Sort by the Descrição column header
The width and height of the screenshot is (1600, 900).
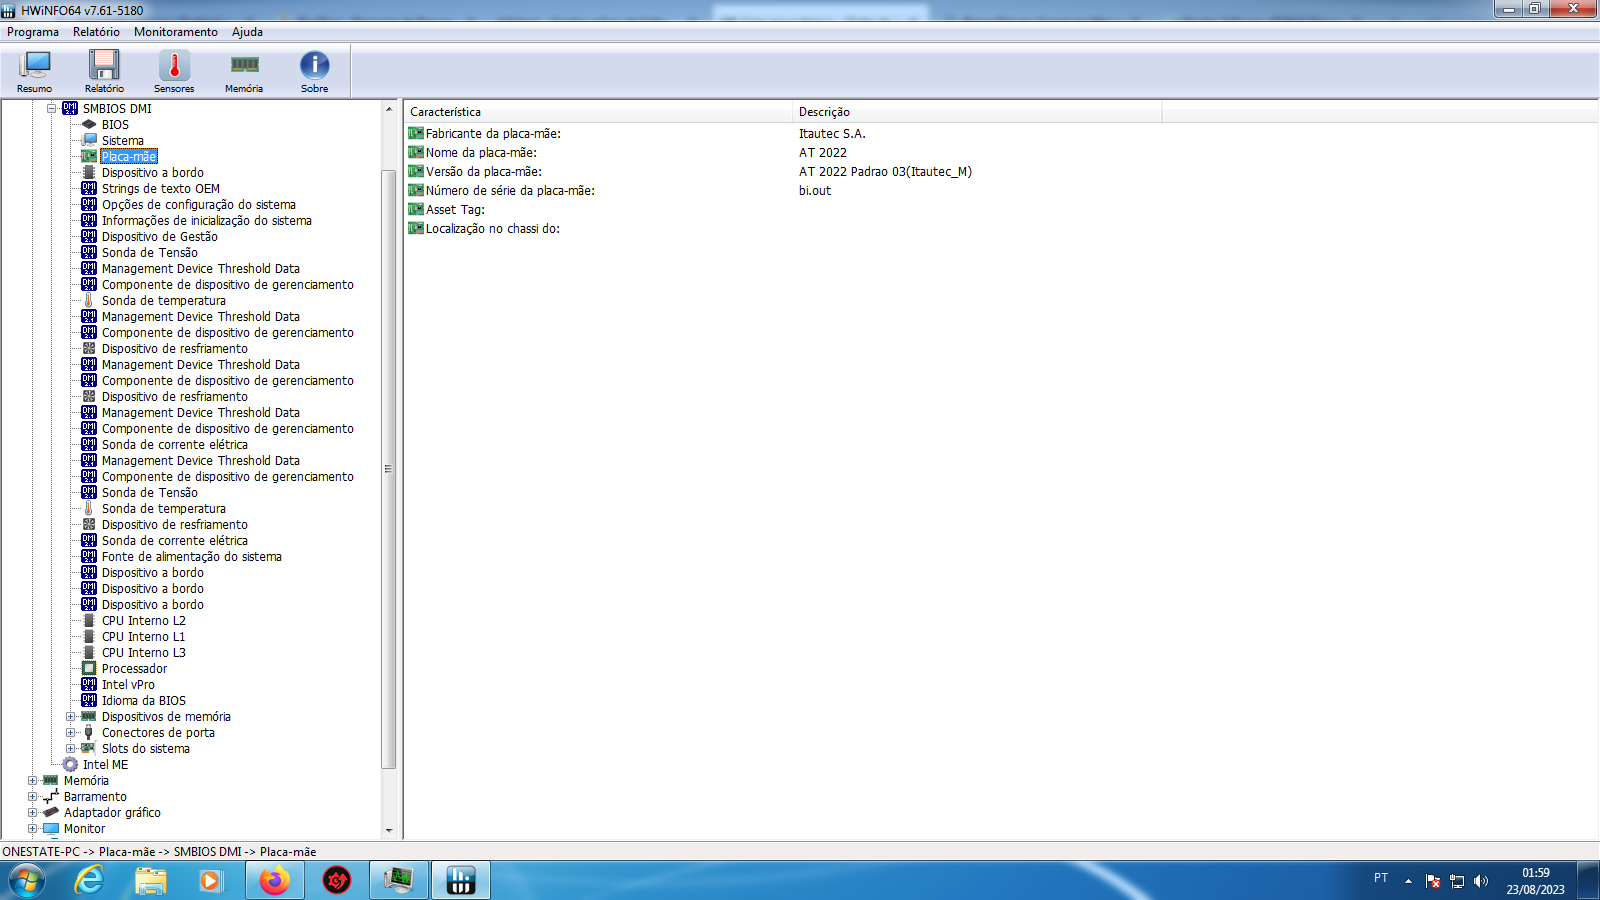(977, 112)
